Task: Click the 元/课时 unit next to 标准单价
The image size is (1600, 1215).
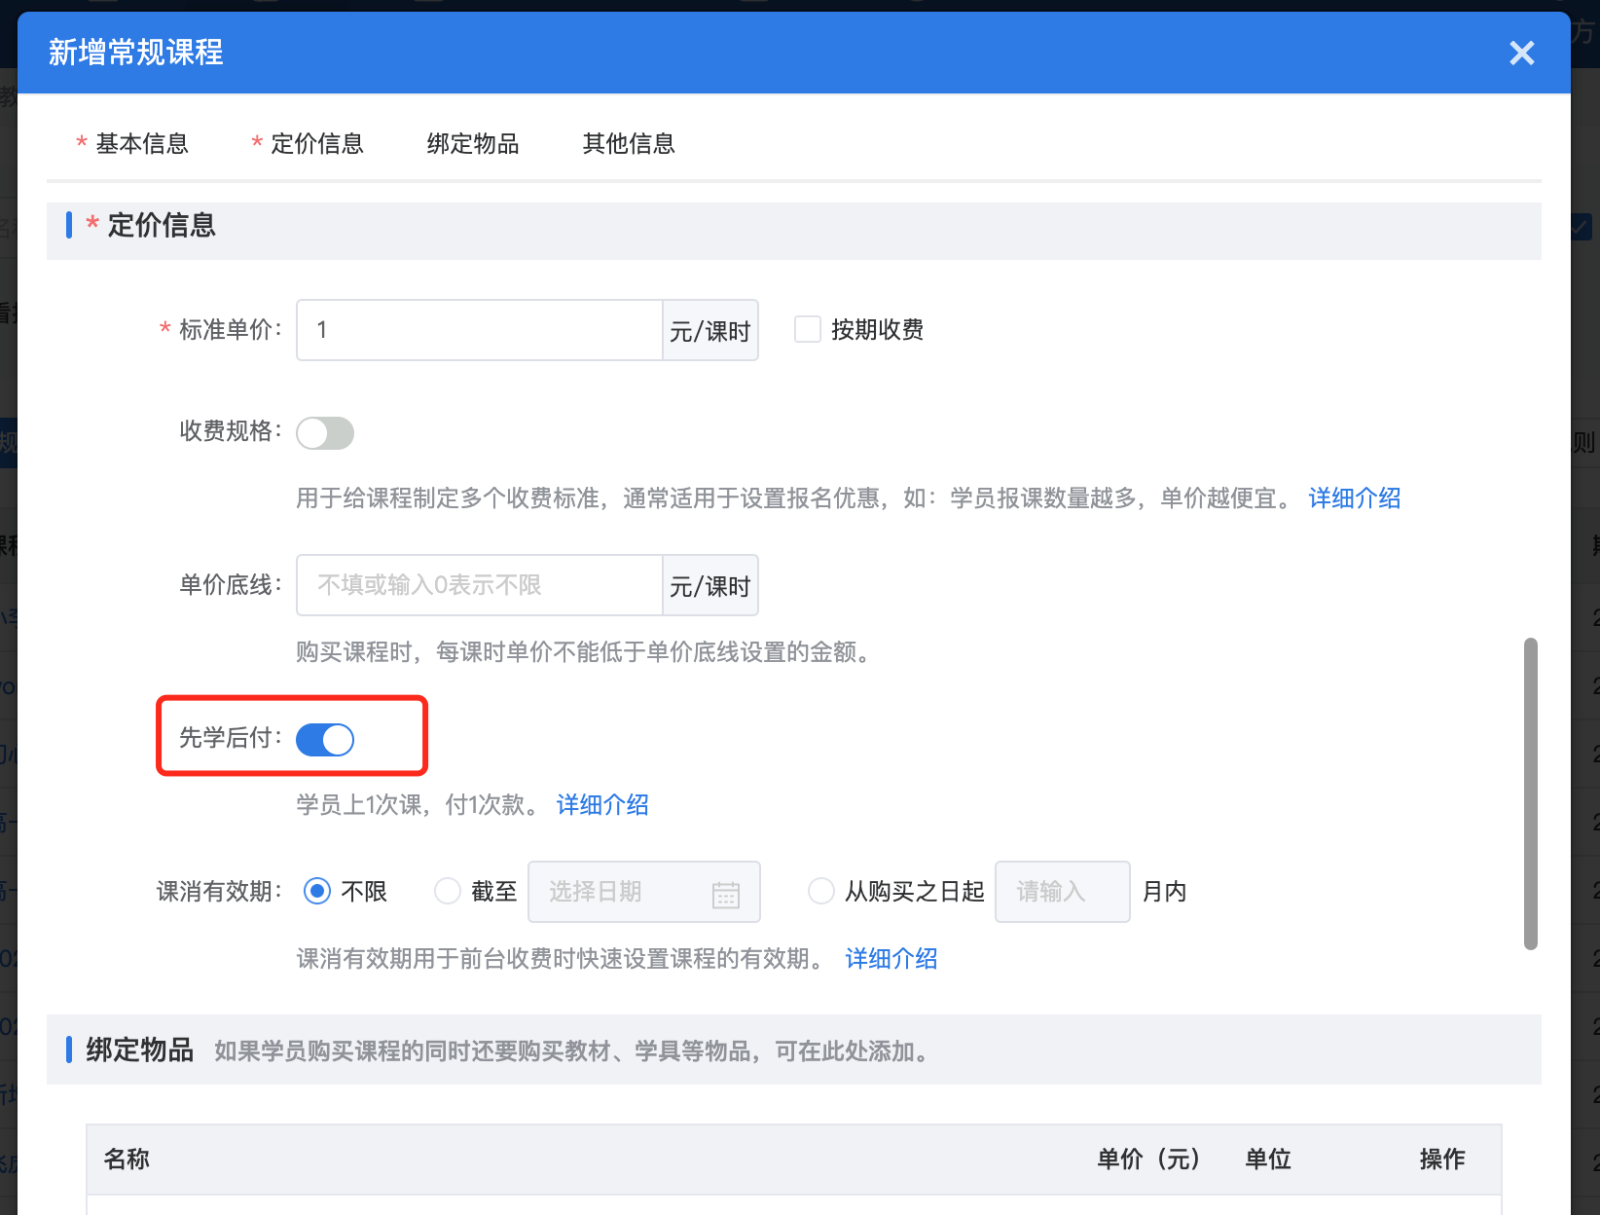Action: click(x=710, y=331)
